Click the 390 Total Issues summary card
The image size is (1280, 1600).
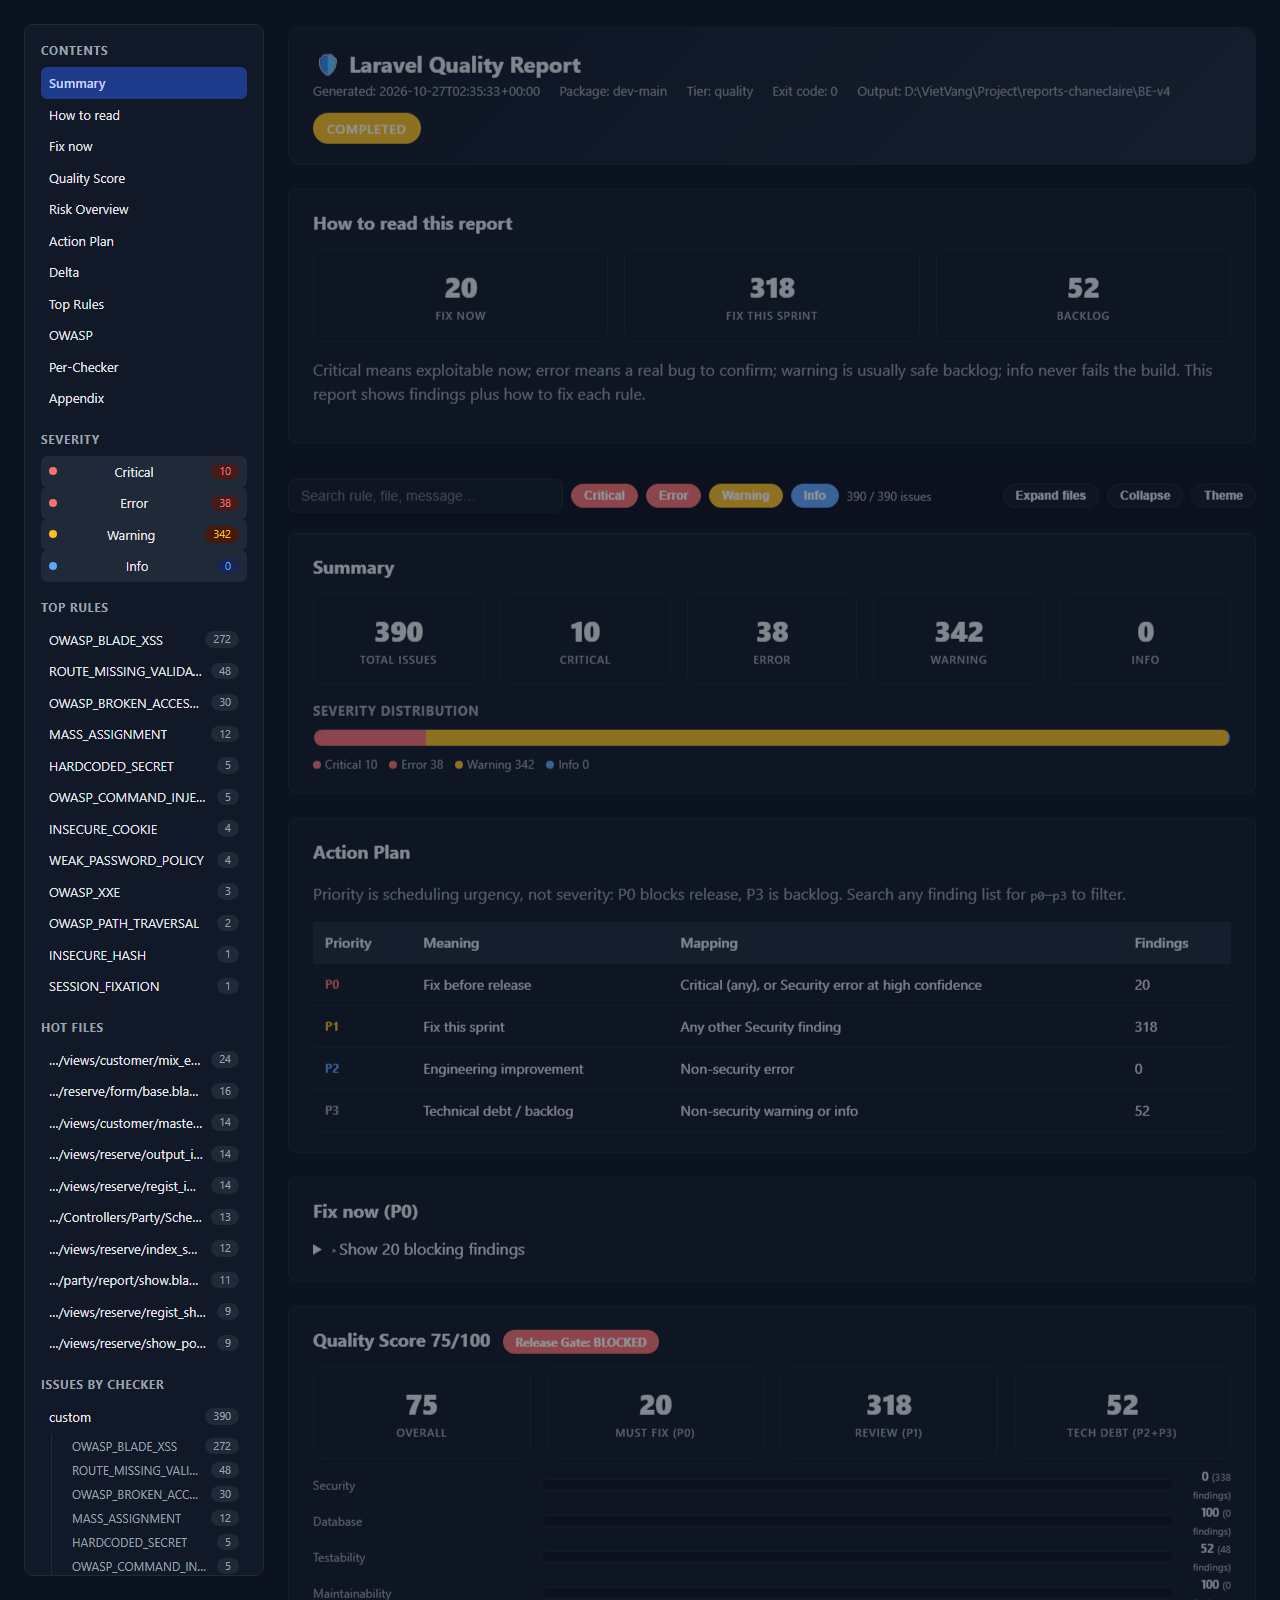398,639
